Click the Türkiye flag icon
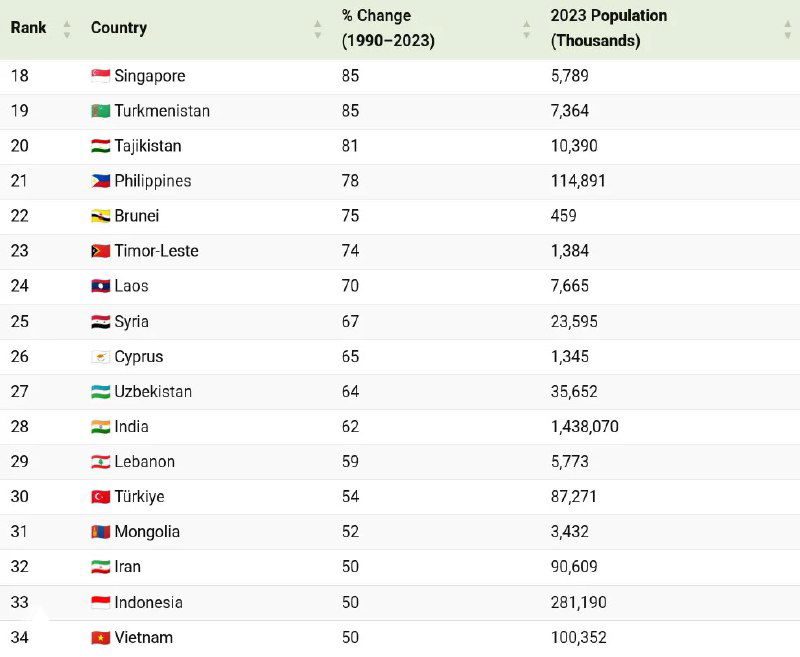The height and width of the screenshot is (657, 800). [100, 497]
